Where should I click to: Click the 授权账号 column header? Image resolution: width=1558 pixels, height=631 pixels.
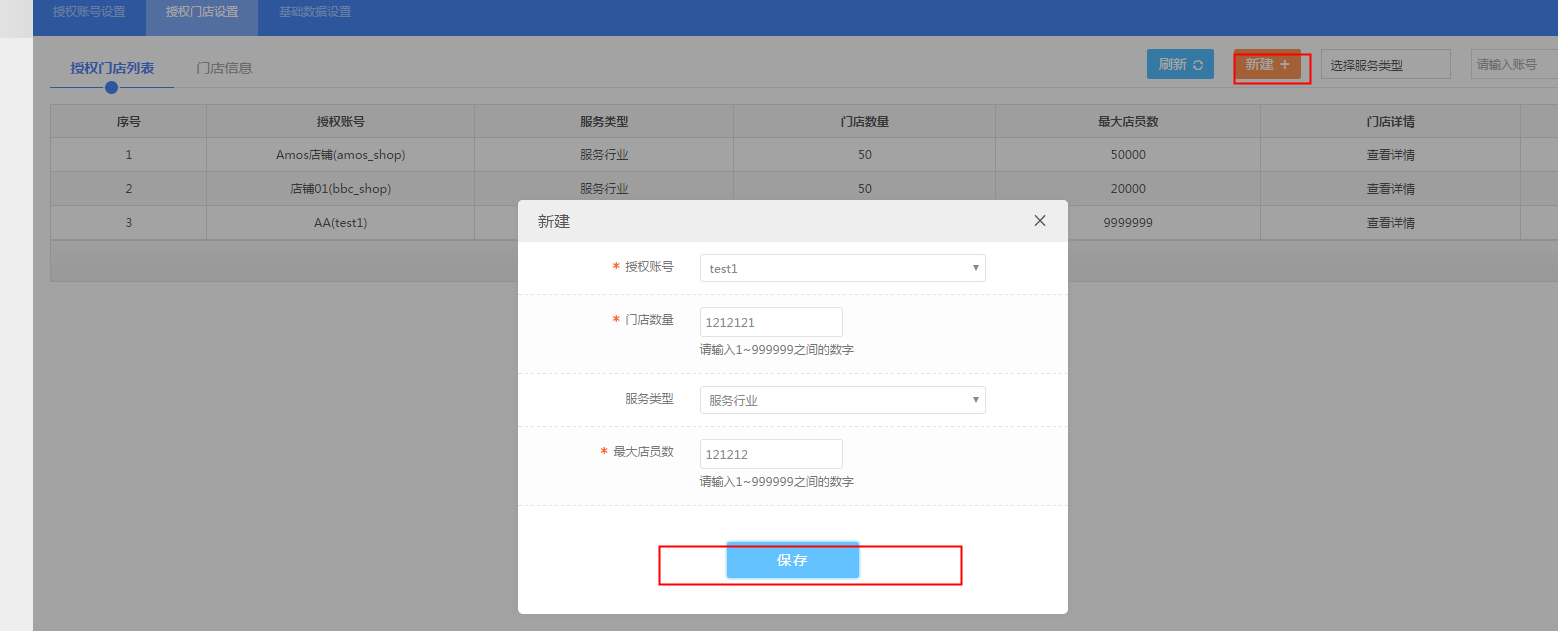point(340,121)
